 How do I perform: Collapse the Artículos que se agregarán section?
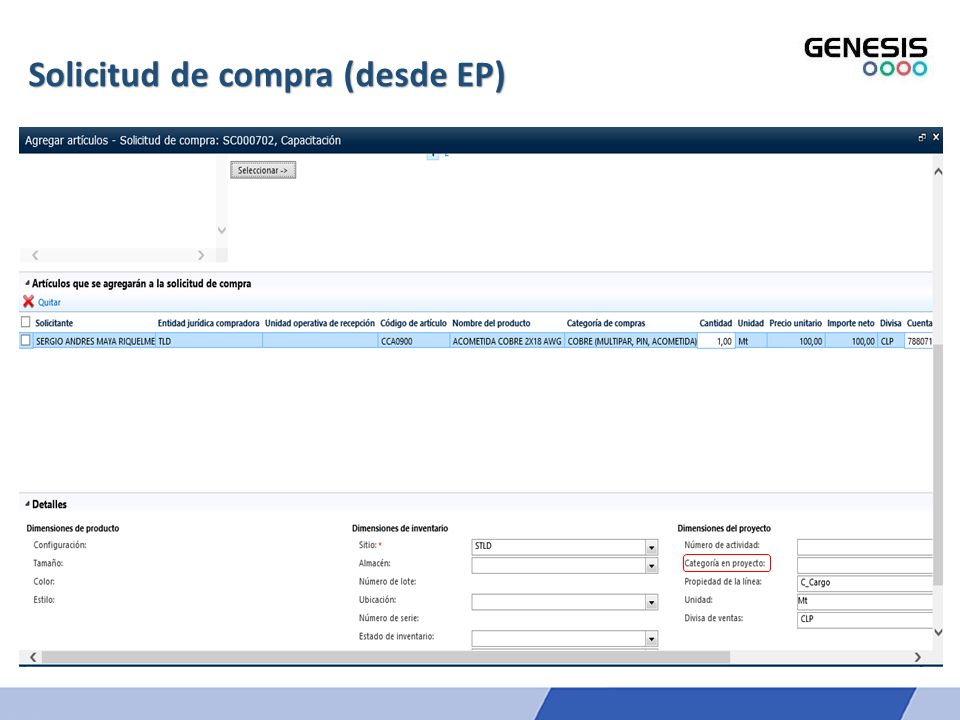tap(27, 283)
